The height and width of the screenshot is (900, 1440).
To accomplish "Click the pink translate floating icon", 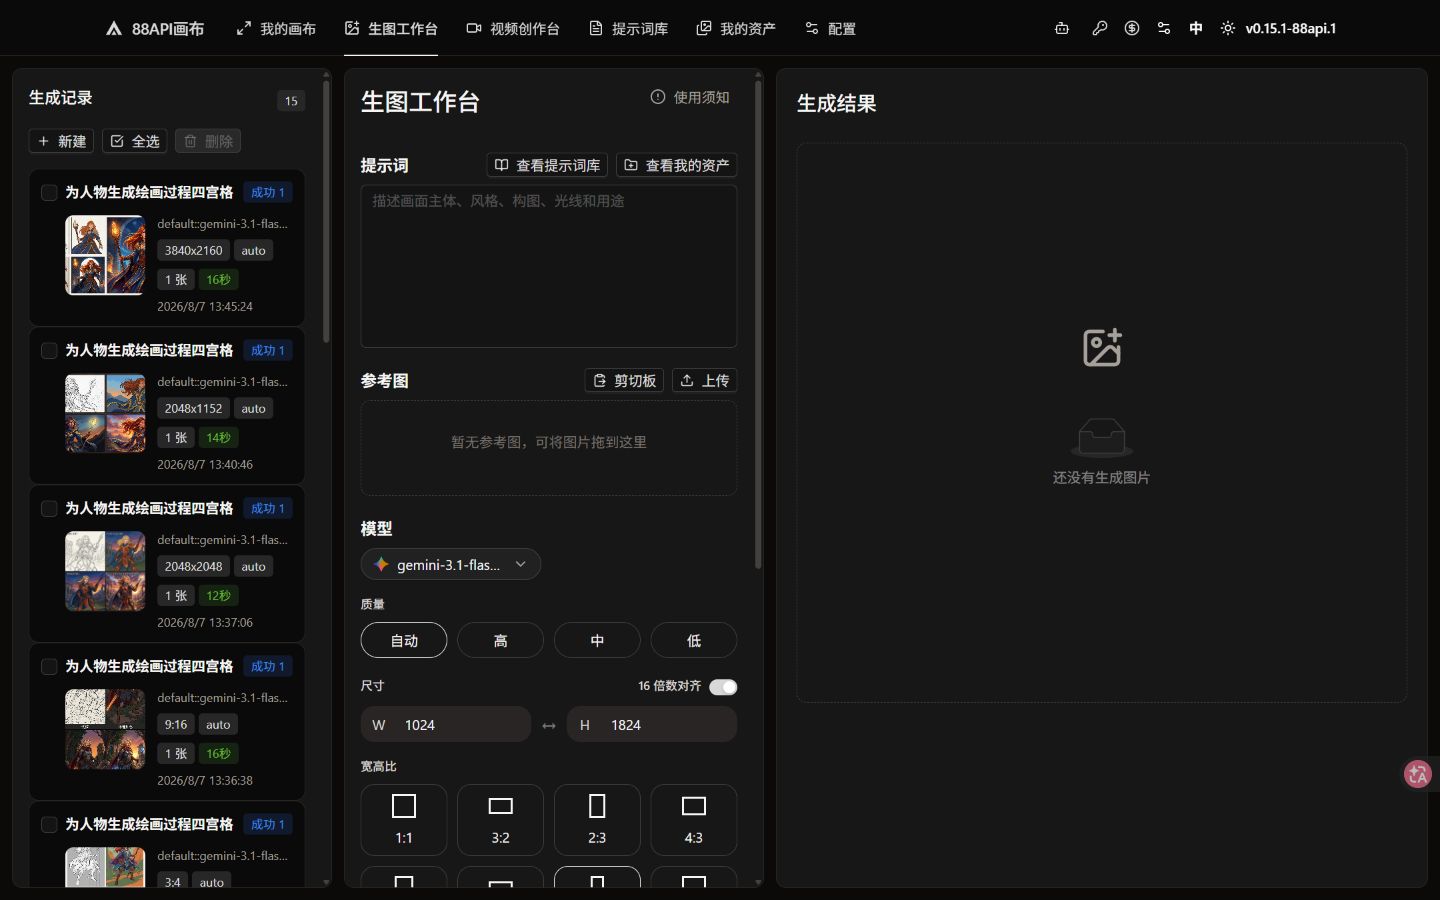I will tap(1418, 774).
